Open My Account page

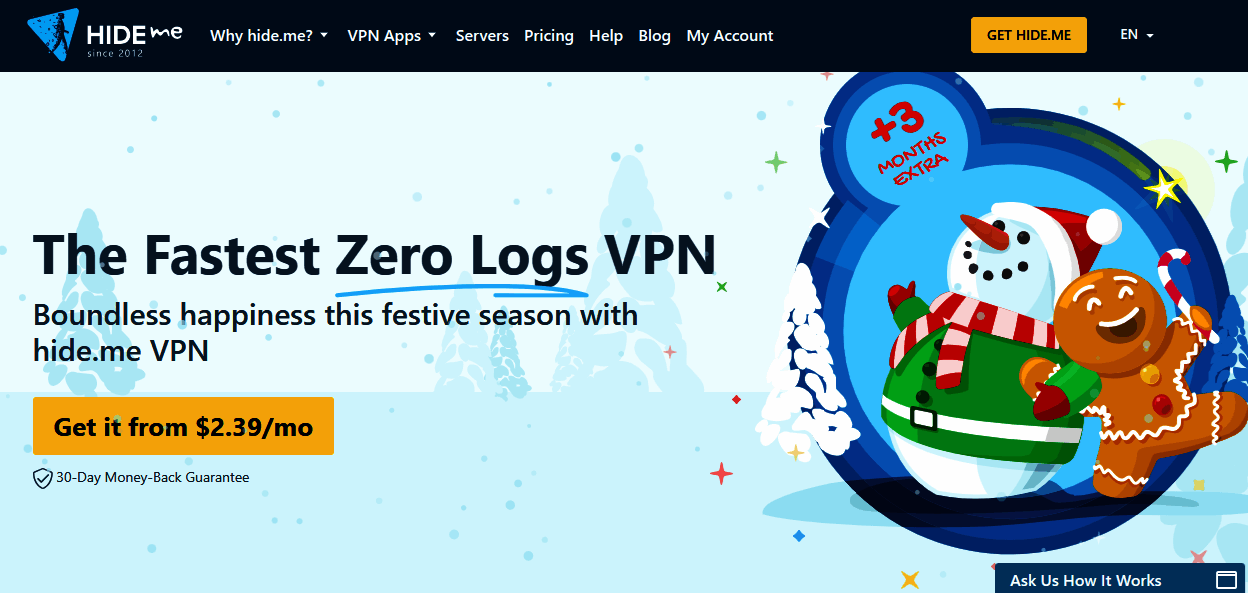pyautogui.click(x=730, y=35)
